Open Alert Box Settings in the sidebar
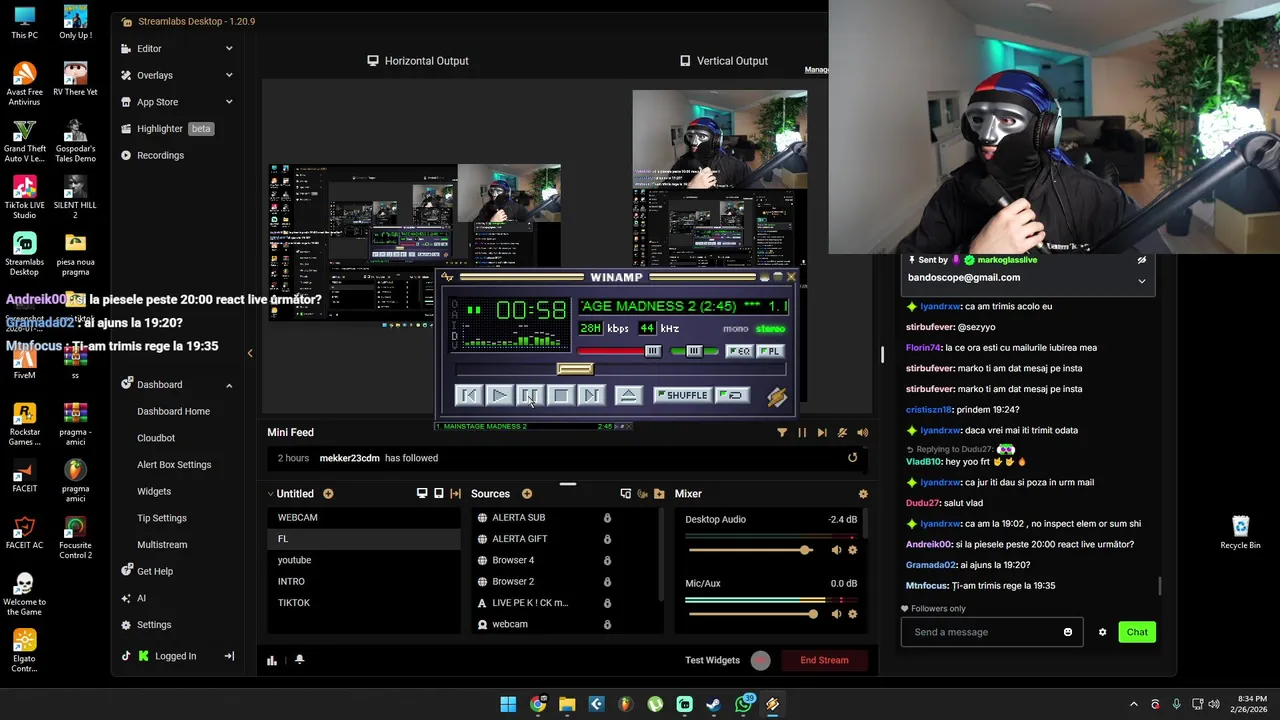This screenshot has height=720, width=1280. (x=174, y=465)
